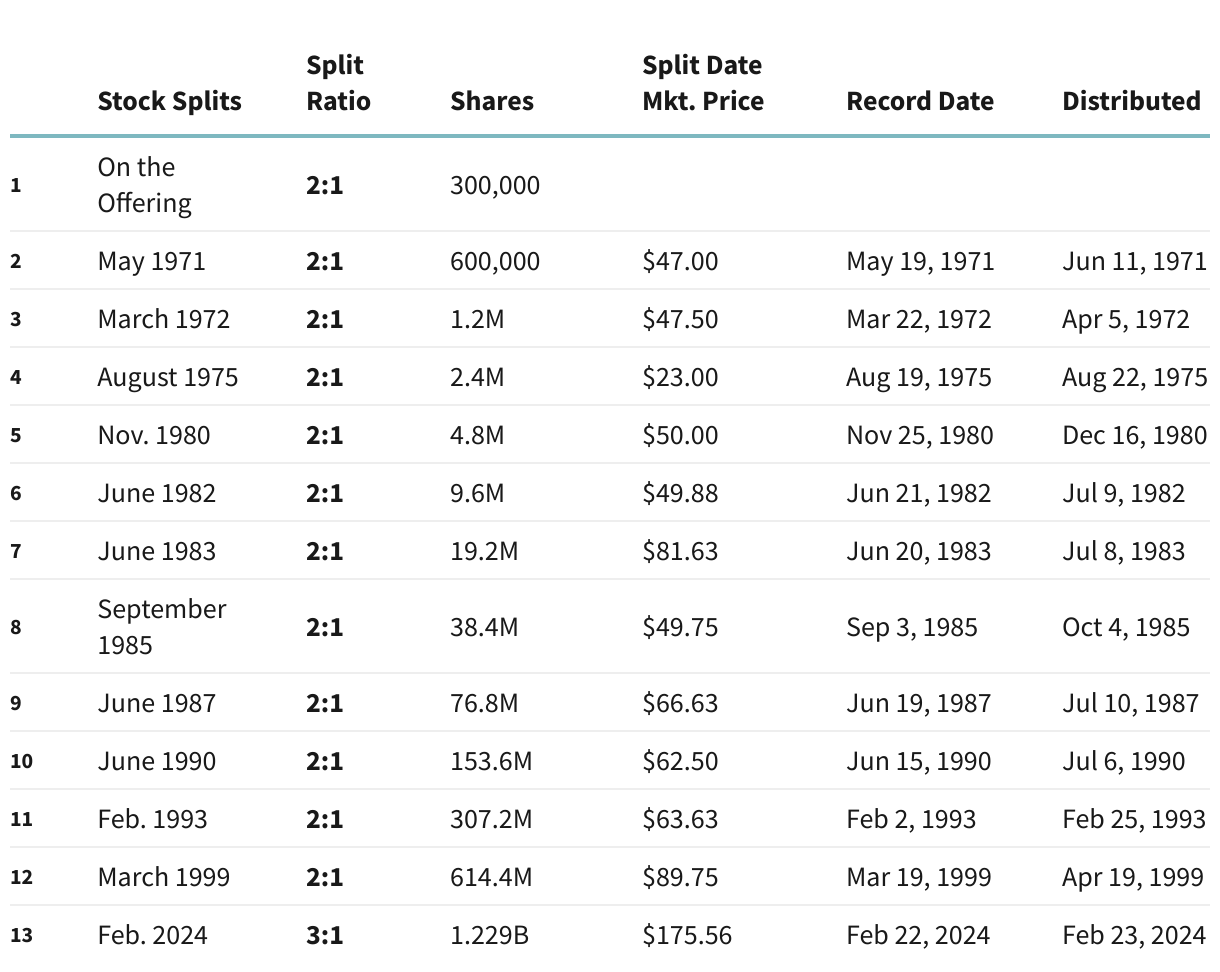The height and width of the screenshot is (972, 1220).
Task: Click the Split Ratio column header
Action: point(338,83)
